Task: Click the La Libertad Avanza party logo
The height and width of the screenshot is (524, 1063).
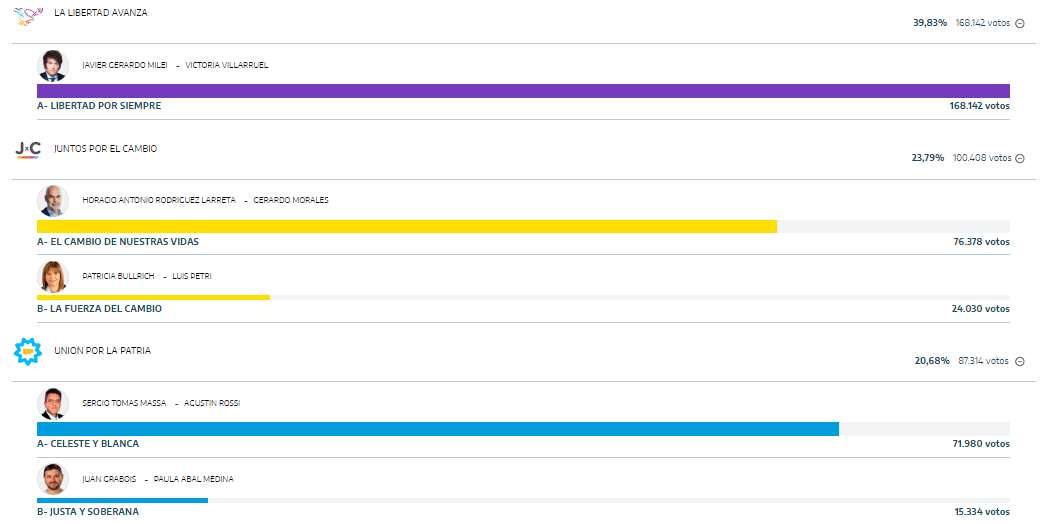Action: tap(29, 14)
